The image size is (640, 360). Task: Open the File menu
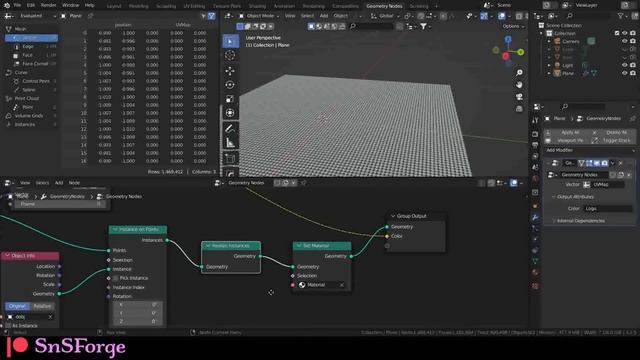pos(17,5)
